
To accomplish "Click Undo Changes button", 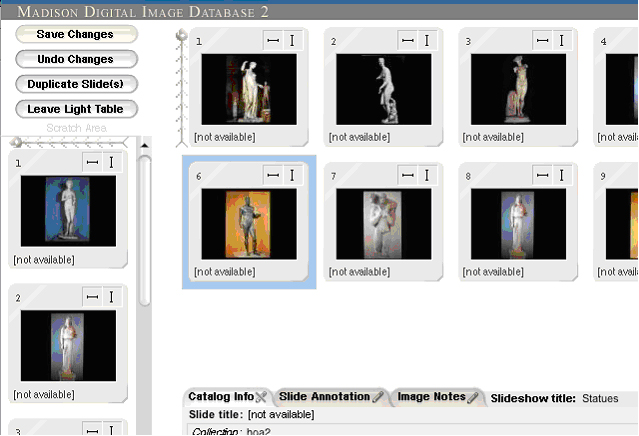I will (x=77, y=59).
